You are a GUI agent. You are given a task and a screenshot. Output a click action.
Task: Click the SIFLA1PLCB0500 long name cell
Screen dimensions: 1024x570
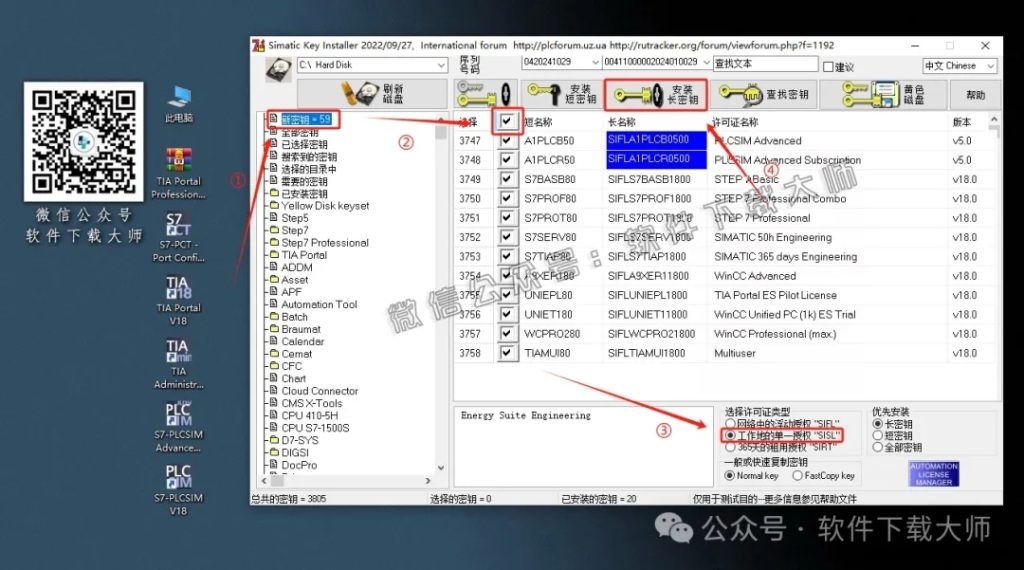click(656, 140)
